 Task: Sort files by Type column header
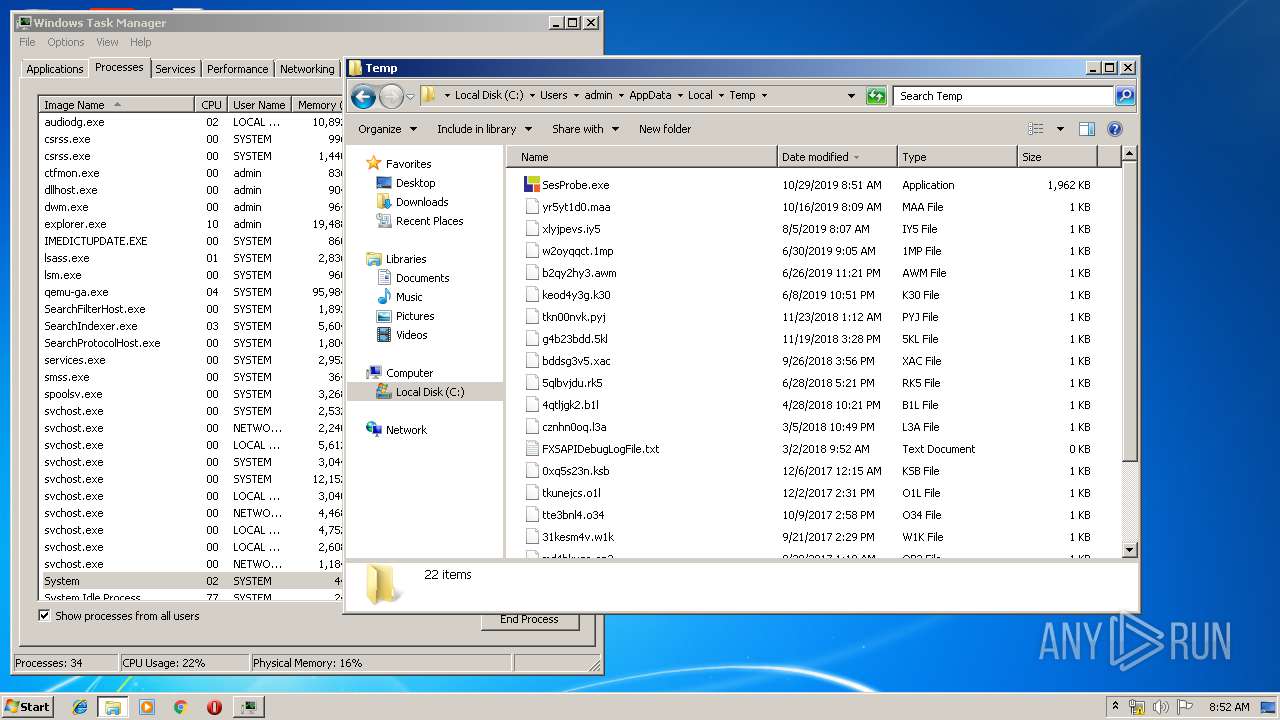coord(956,157)
